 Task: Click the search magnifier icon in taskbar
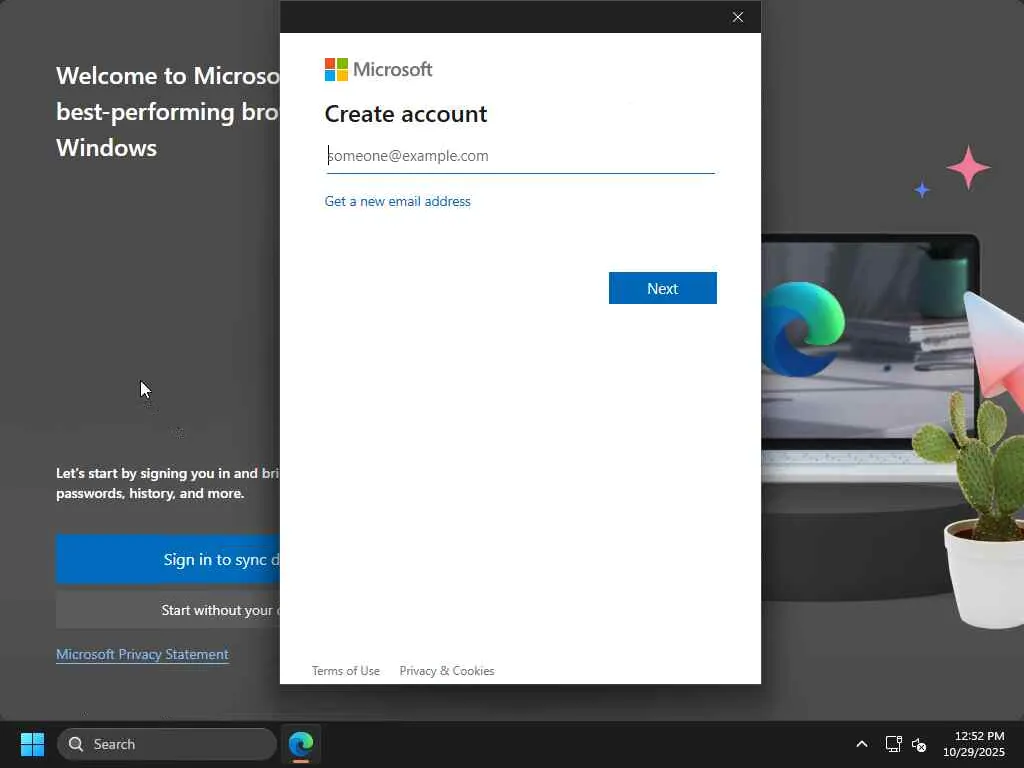(x=76, y=744)
